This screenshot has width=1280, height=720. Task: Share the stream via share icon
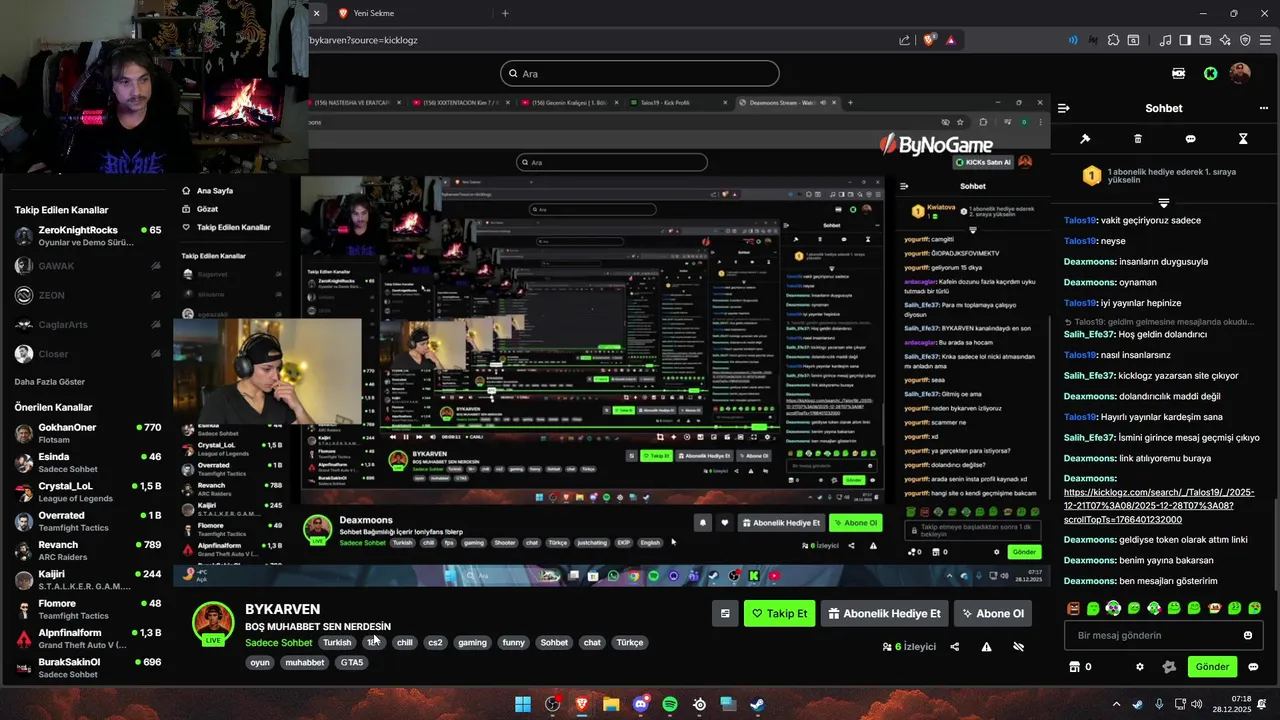pos(955,647)
